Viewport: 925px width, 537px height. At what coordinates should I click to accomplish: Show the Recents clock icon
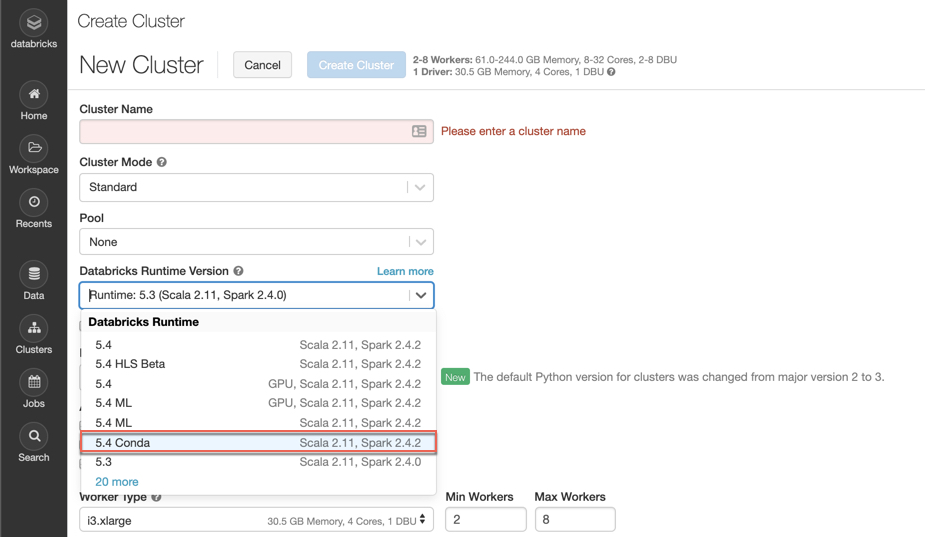point(34,202)
